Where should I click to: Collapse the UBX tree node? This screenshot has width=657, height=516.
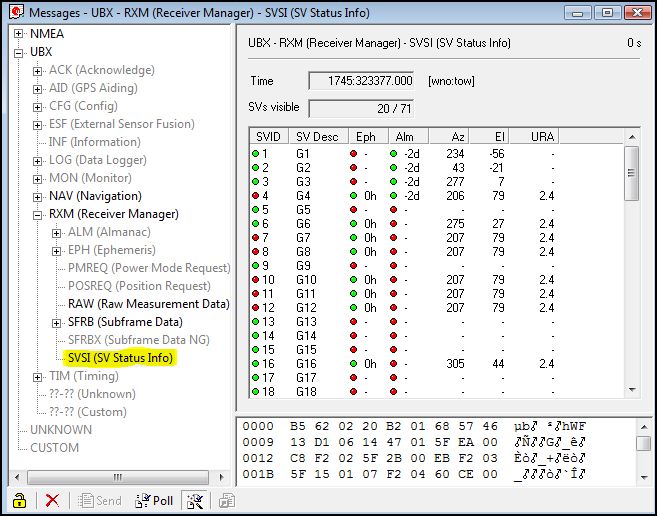pos(19,52)
